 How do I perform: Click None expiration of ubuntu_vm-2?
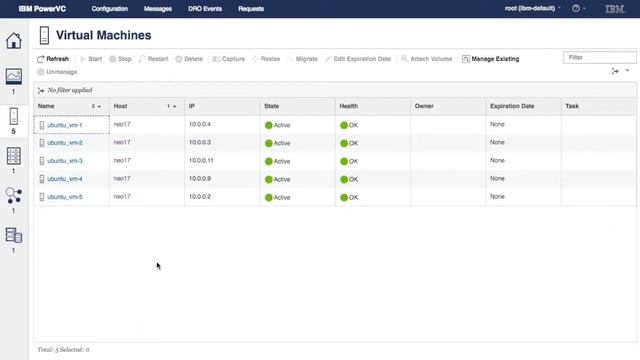(x=497, y=142)
